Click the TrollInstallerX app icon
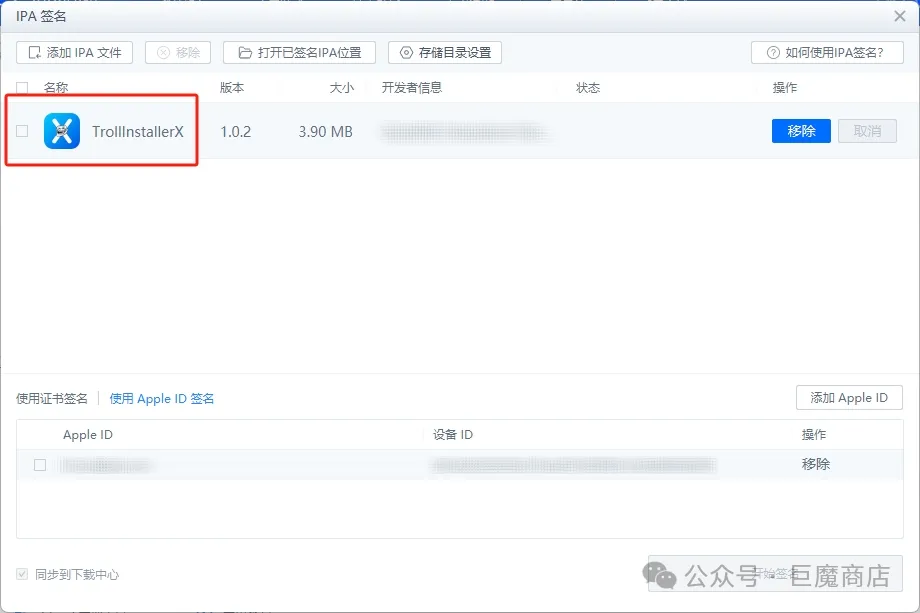Screen dimensions: 920x613 [x=62, y=131]
